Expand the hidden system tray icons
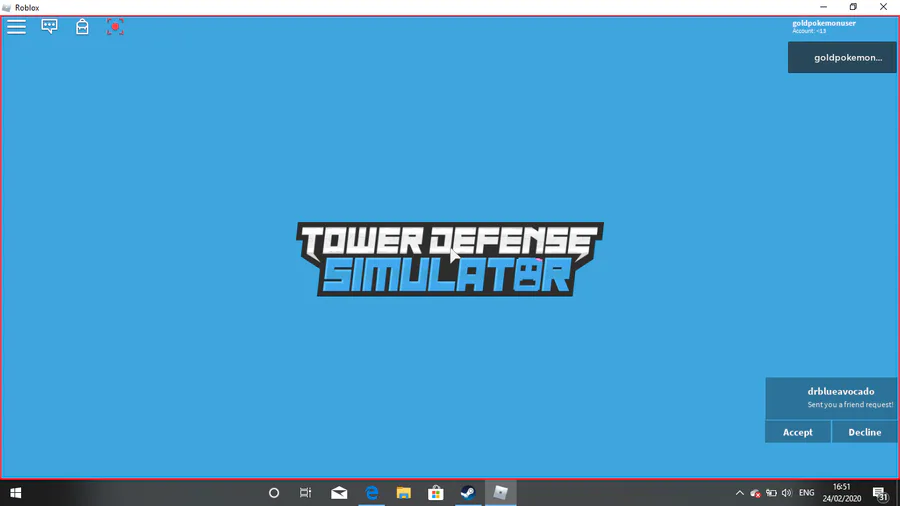Image resolution: width=900 pixels, height=506 pixels. click(739, 493)
